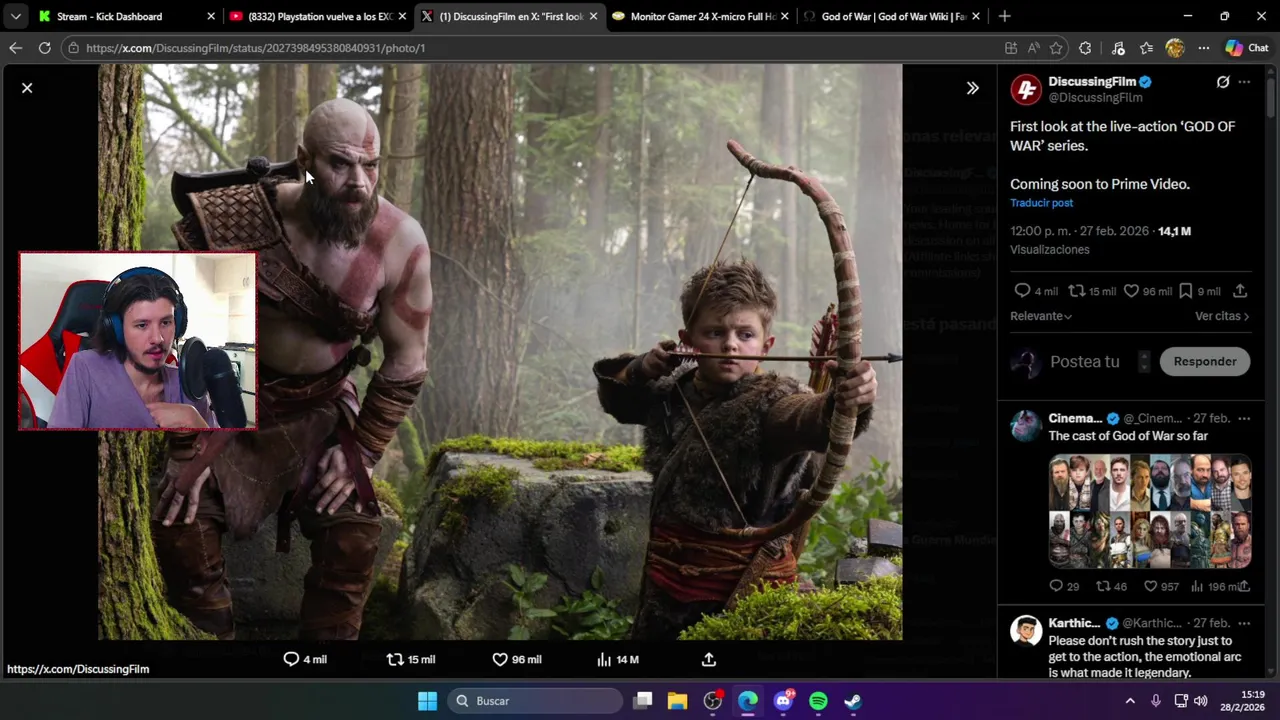The image size is (1280, 720).
Task: Open DiscussingFilm profile avatar
Action: click(1026, 89)
